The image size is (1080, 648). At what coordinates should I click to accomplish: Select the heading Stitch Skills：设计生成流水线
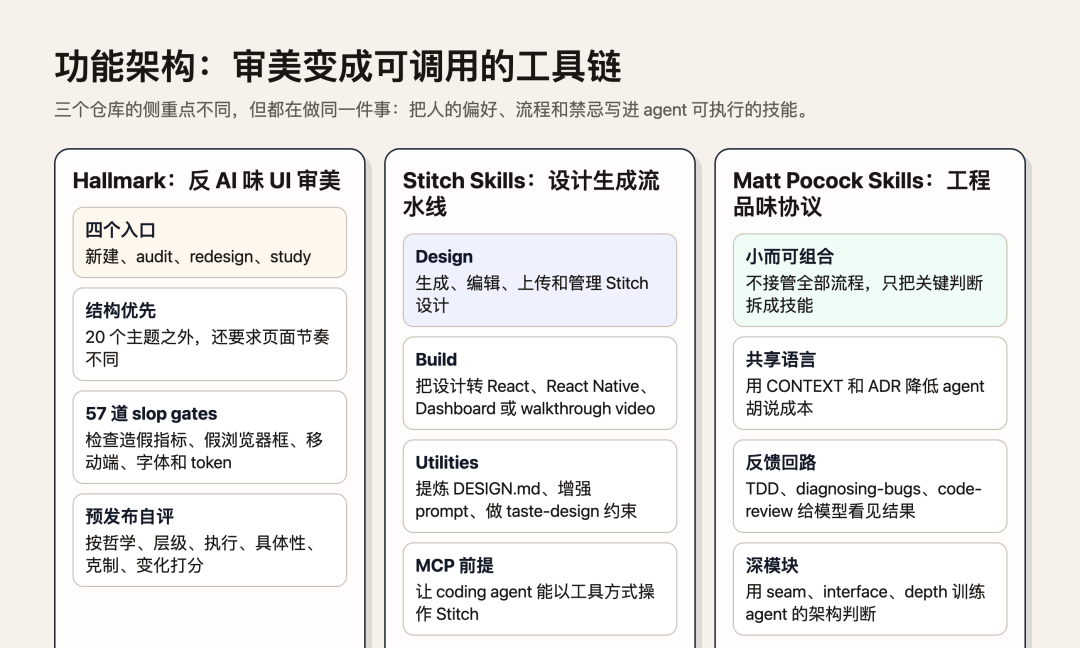pyautogui.click(x=531, y=194)
